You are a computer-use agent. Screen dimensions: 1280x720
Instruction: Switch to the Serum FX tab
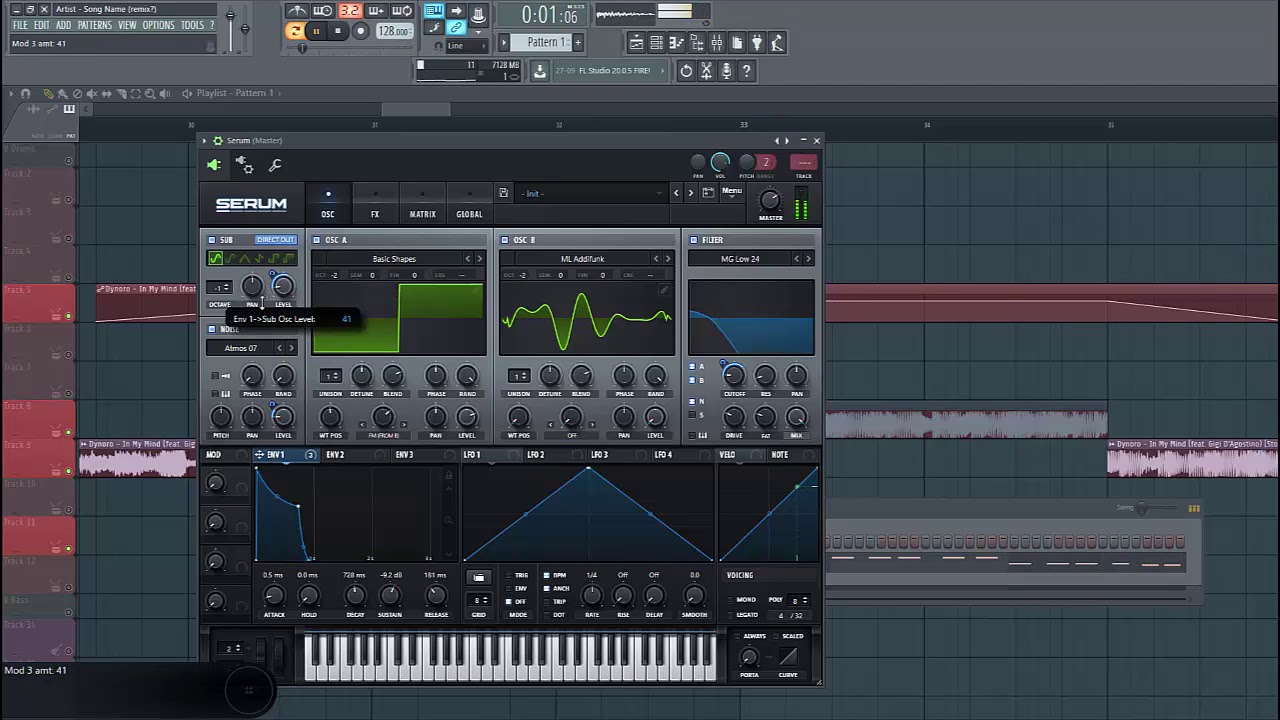pos(375,214)
